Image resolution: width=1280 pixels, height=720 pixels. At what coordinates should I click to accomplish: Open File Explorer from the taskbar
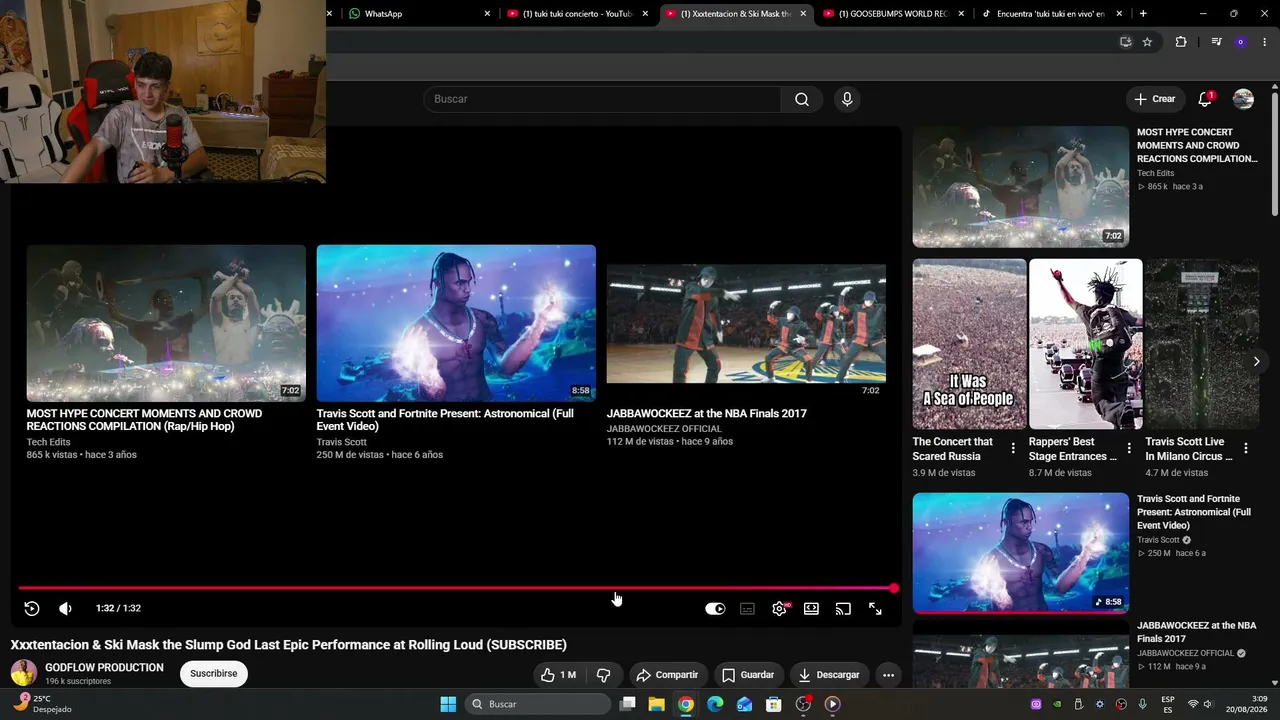pos(656,704)
